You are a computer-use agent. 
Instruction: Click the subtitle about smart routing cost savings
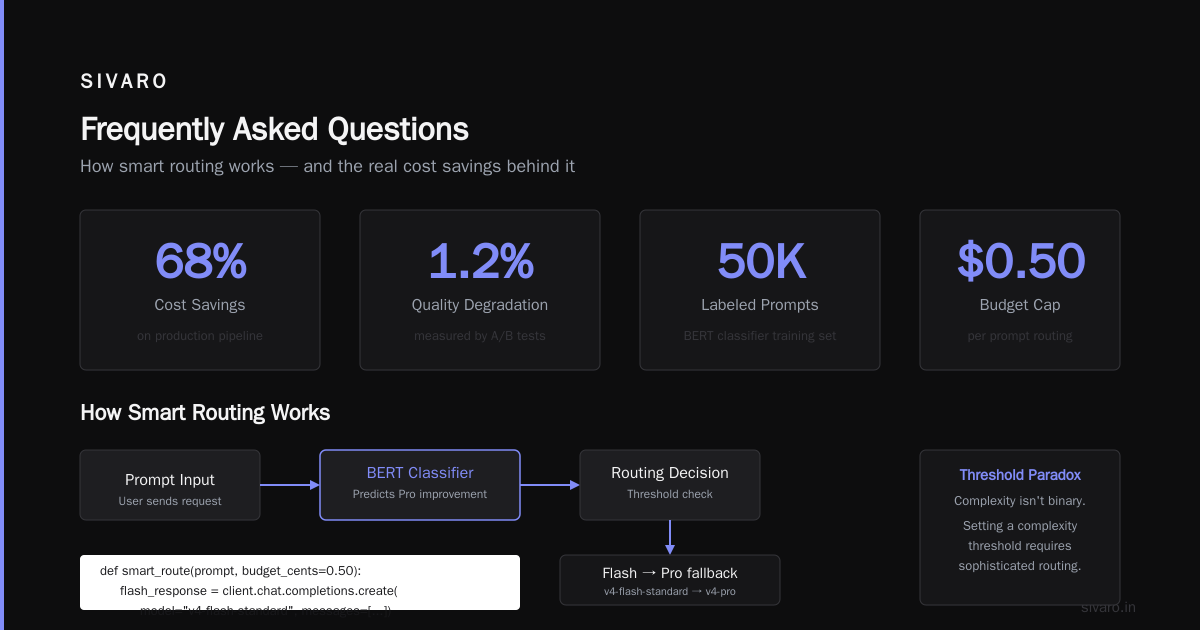point(327,166)
